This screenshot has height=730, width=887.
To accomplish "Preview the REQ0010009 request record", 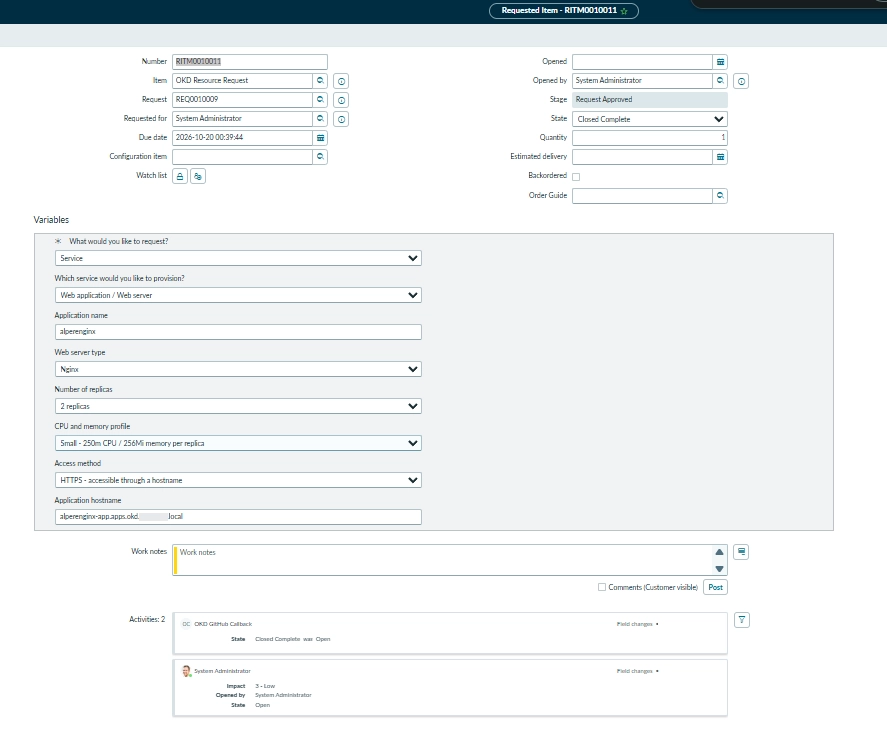I will [x=341, y=100].
